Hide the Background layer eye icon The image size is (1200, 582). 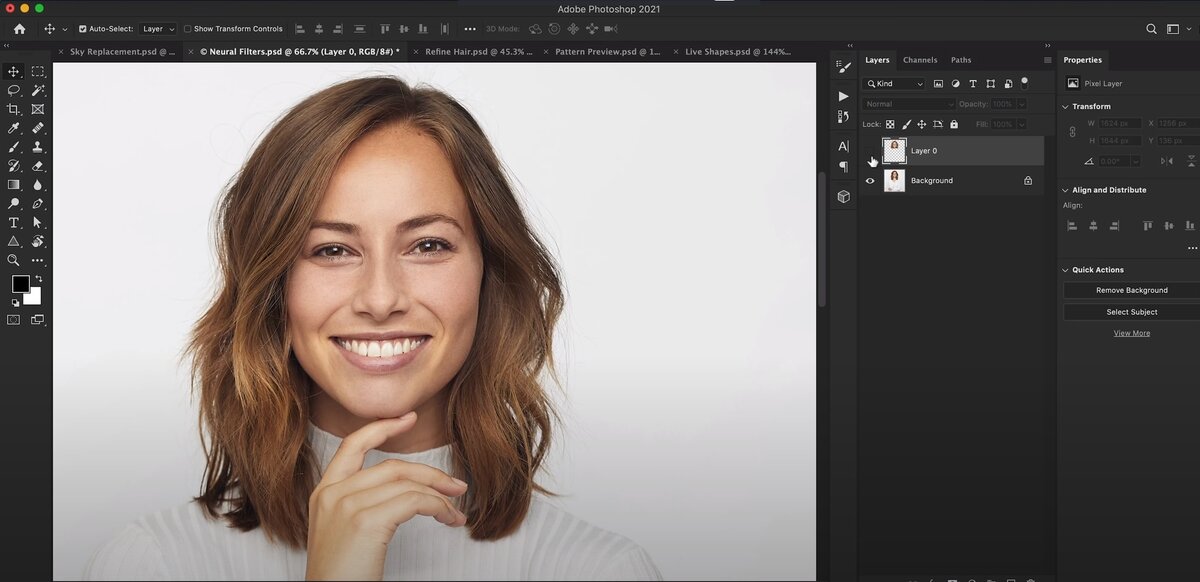tap(870, 181)
